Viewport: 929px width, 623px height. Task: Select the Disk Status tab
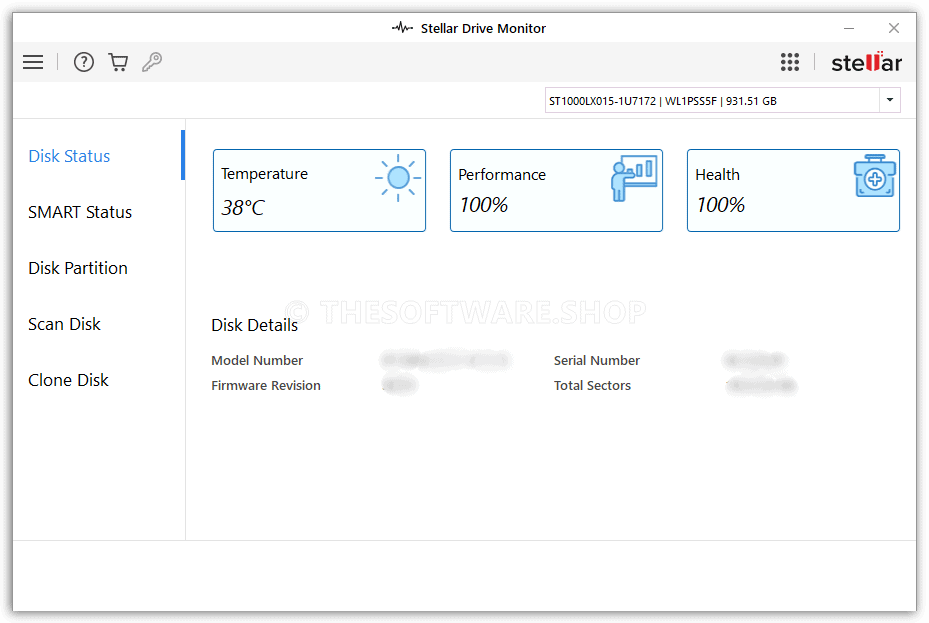(x=69, y=156)
